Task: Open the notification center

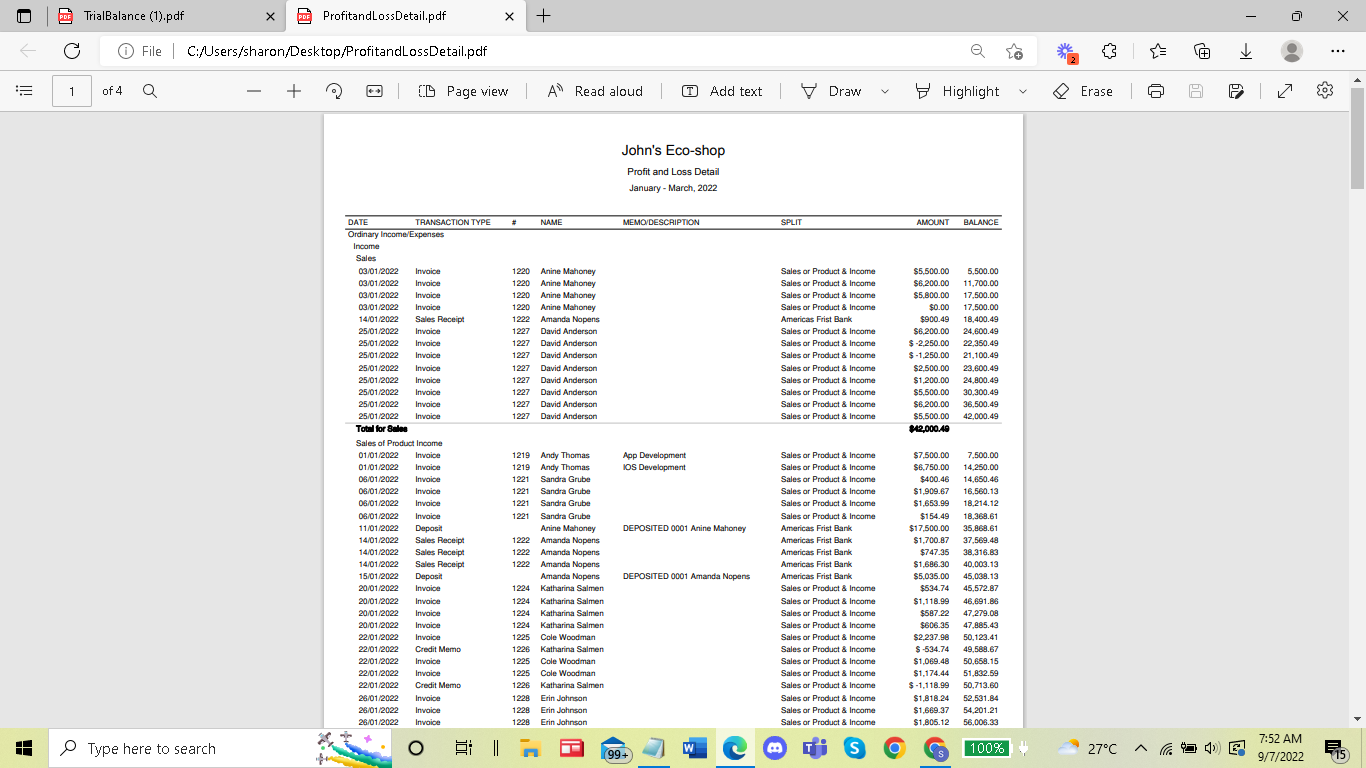Action: pyautogui.click(x=1334, y=748)
